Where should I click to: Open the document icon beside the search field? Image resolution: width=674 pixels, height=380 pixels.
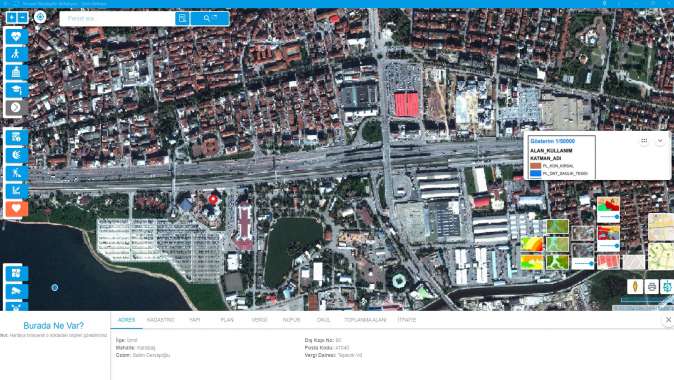182,18
